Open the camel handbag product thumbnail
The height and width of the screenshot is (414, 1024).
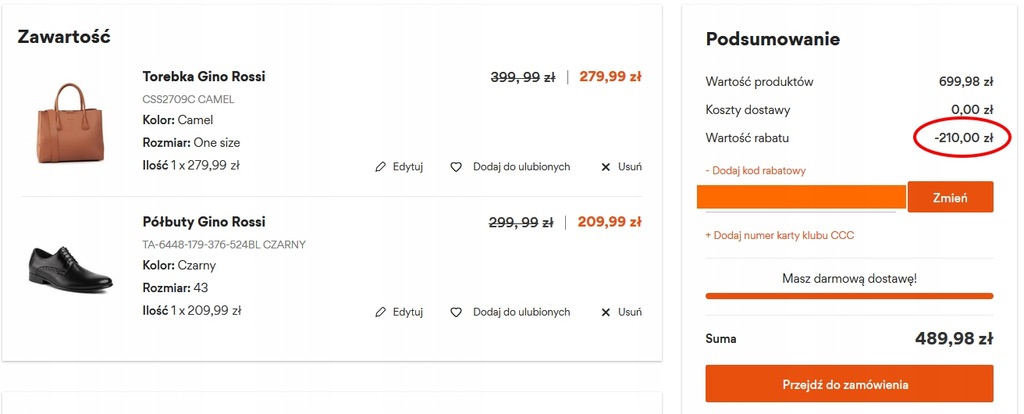(x=71, y=123)
